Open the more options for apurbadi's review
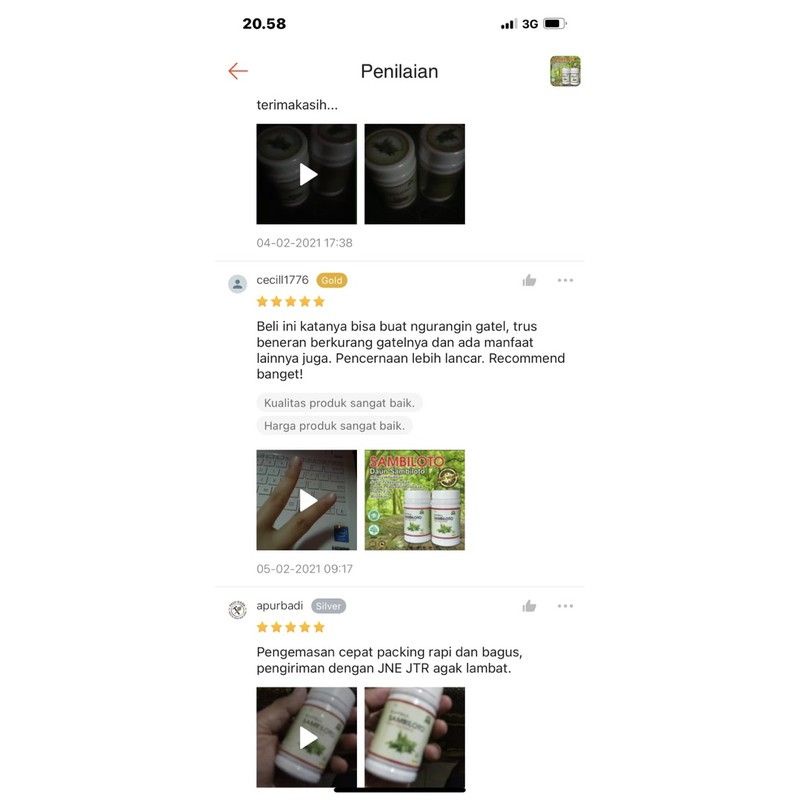This screenshot has height=800, width=800. pos(565,606)
